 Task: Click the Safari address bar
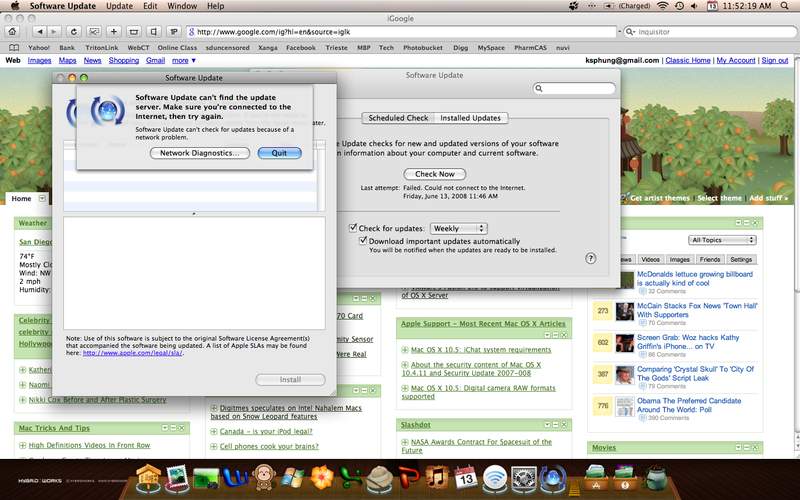pos(401,32)
